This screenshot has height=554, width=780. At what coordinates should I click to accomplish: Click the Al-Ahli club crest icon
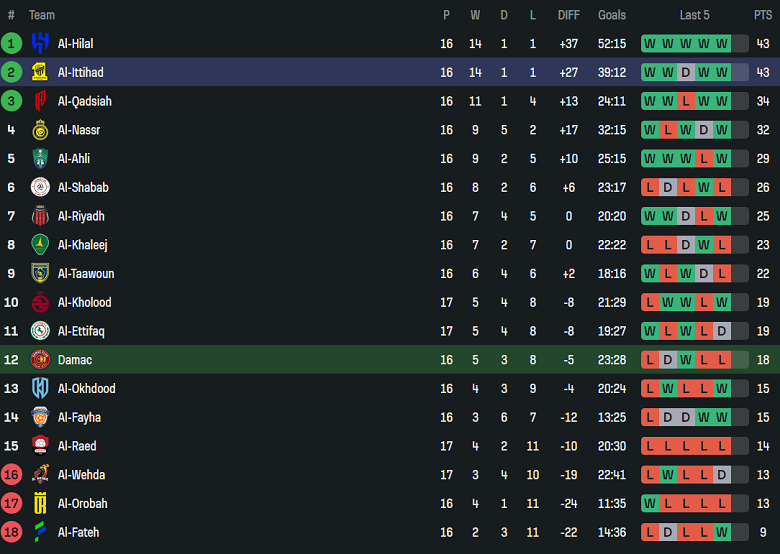pyautogui.click(x=40, y=158)
